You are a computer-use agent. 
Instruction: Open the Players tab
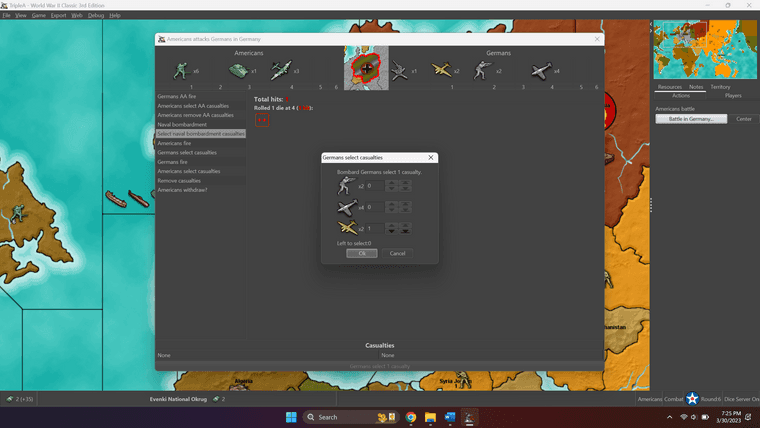click(733, 96)
